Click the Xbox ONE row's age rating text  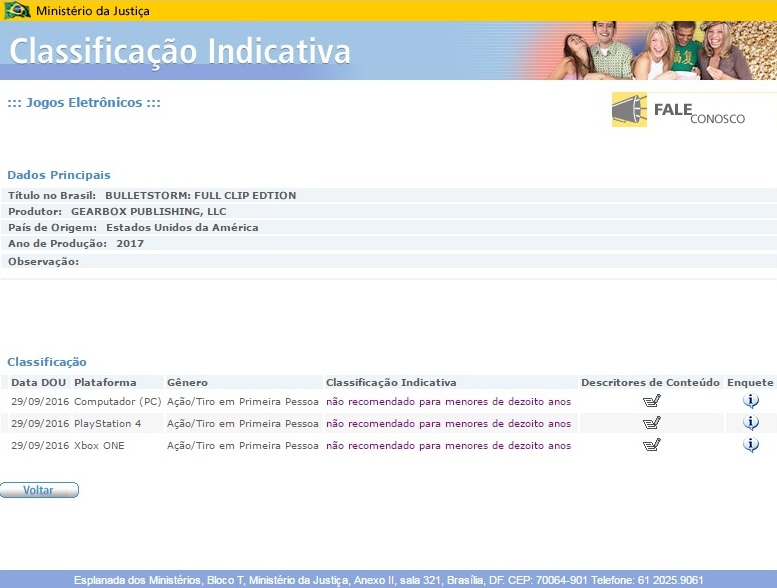448,446
